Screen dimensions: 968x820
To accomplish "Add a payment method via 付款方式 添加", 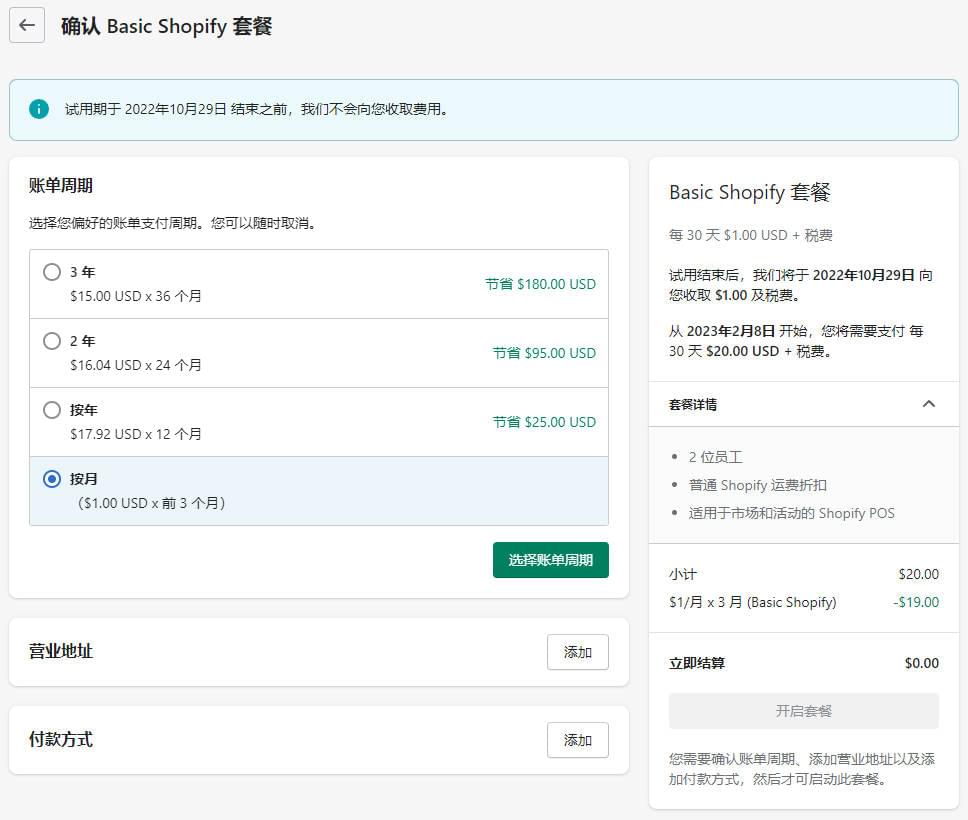I will (x=578, y=740).
